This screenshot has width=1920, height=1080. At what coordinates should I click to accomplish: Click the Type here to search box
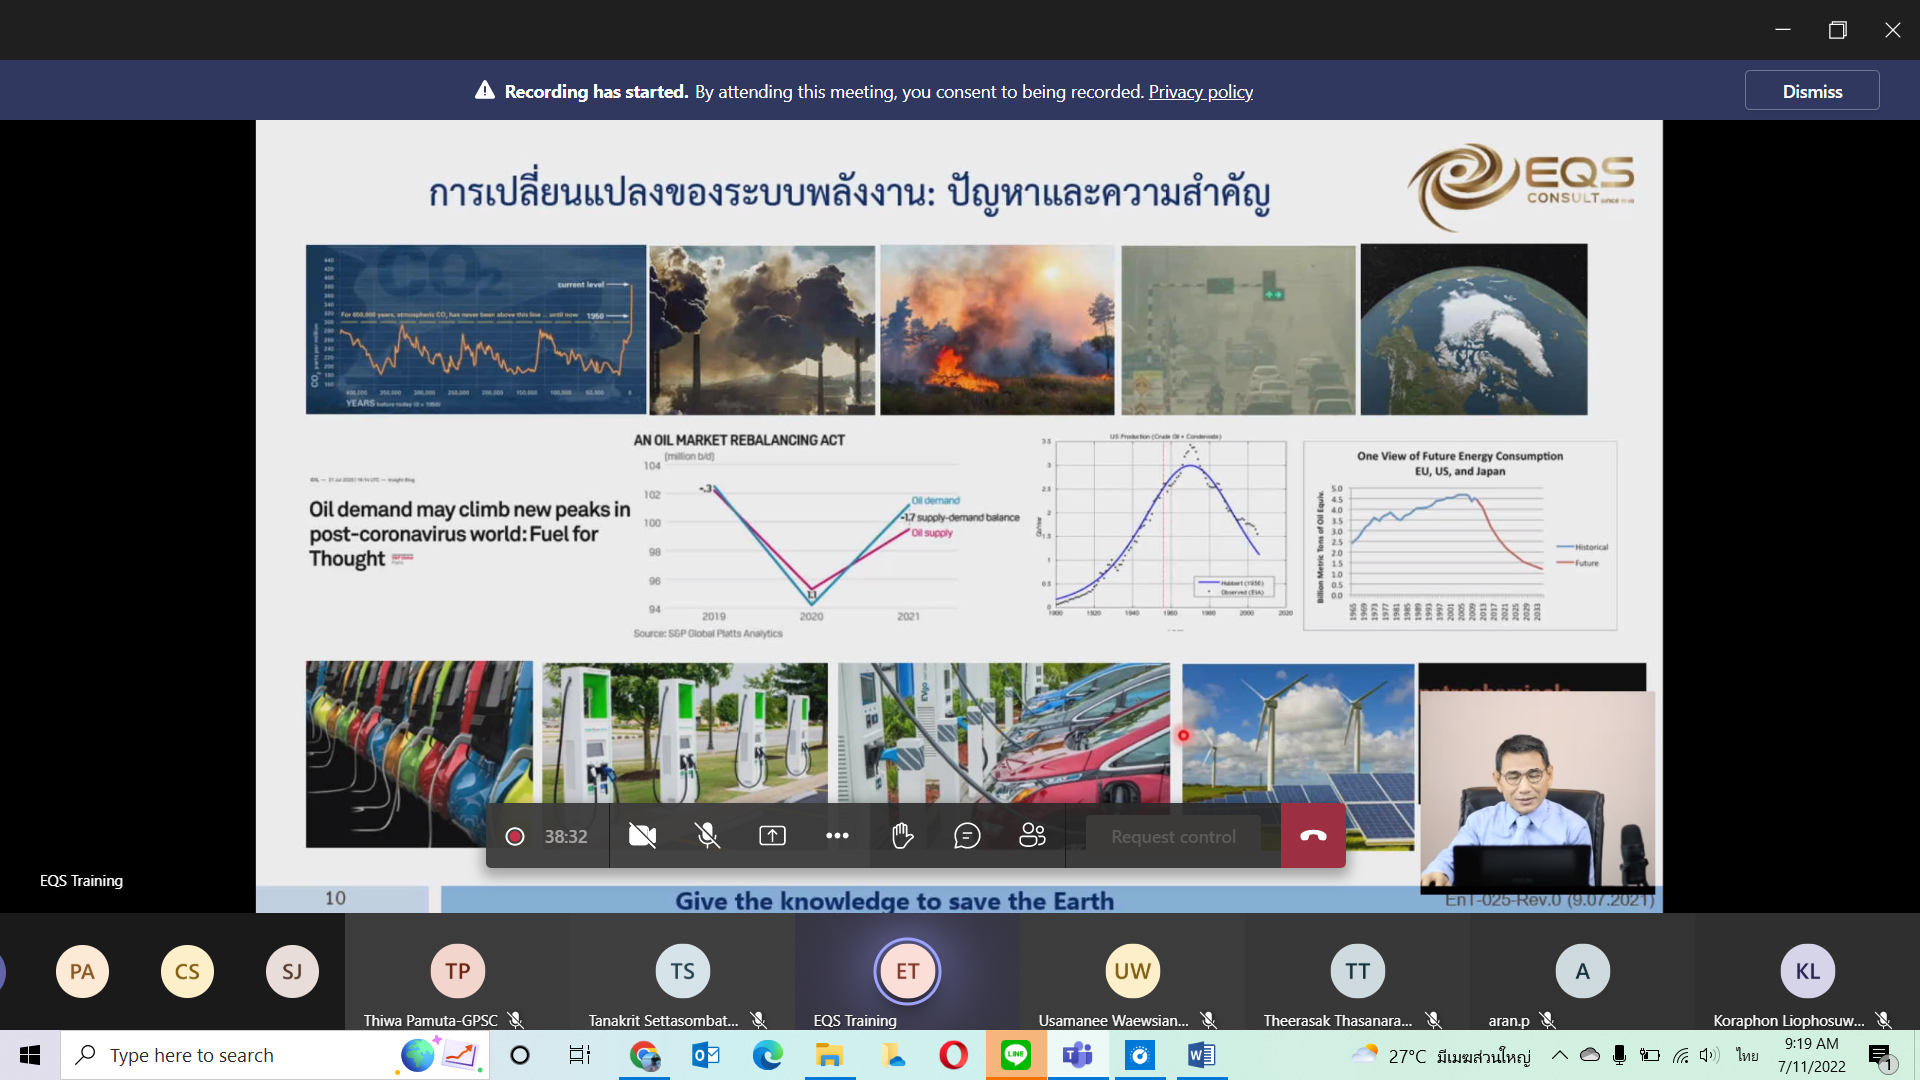275,1055
